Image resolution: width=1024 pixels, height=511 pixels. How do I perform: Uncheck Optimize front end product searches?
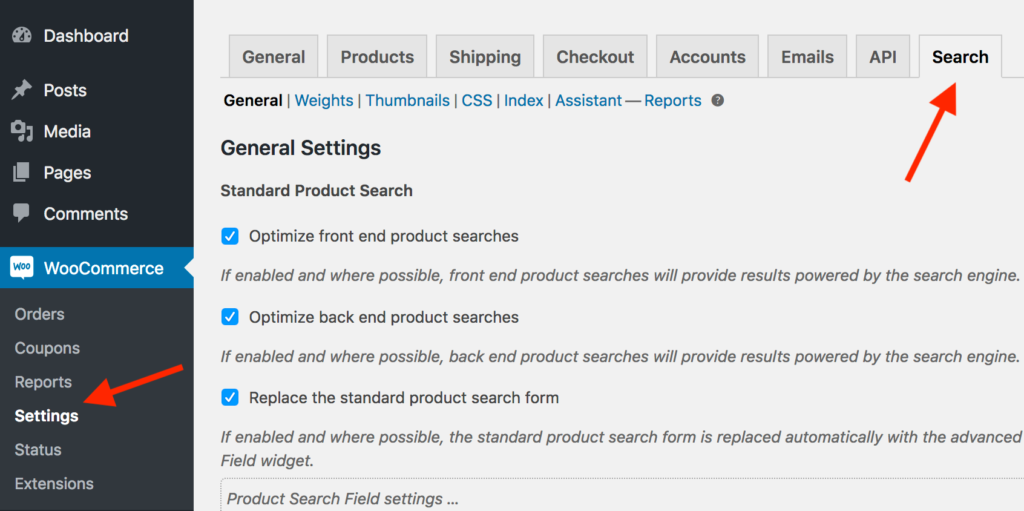pos(230,237)
